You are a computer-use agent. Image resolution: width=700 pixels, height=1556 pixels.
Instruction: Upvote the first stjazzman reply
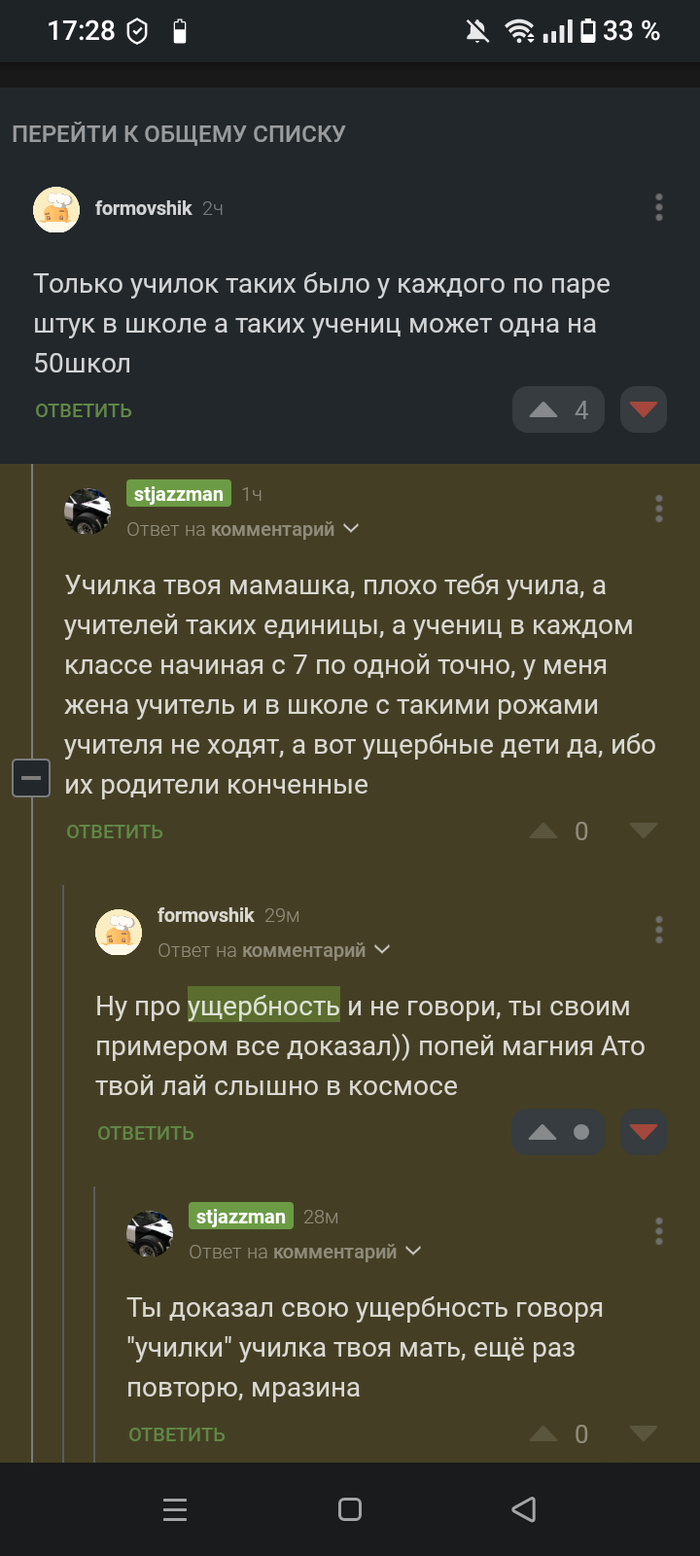pyautogui.click(x=543, y=831)
